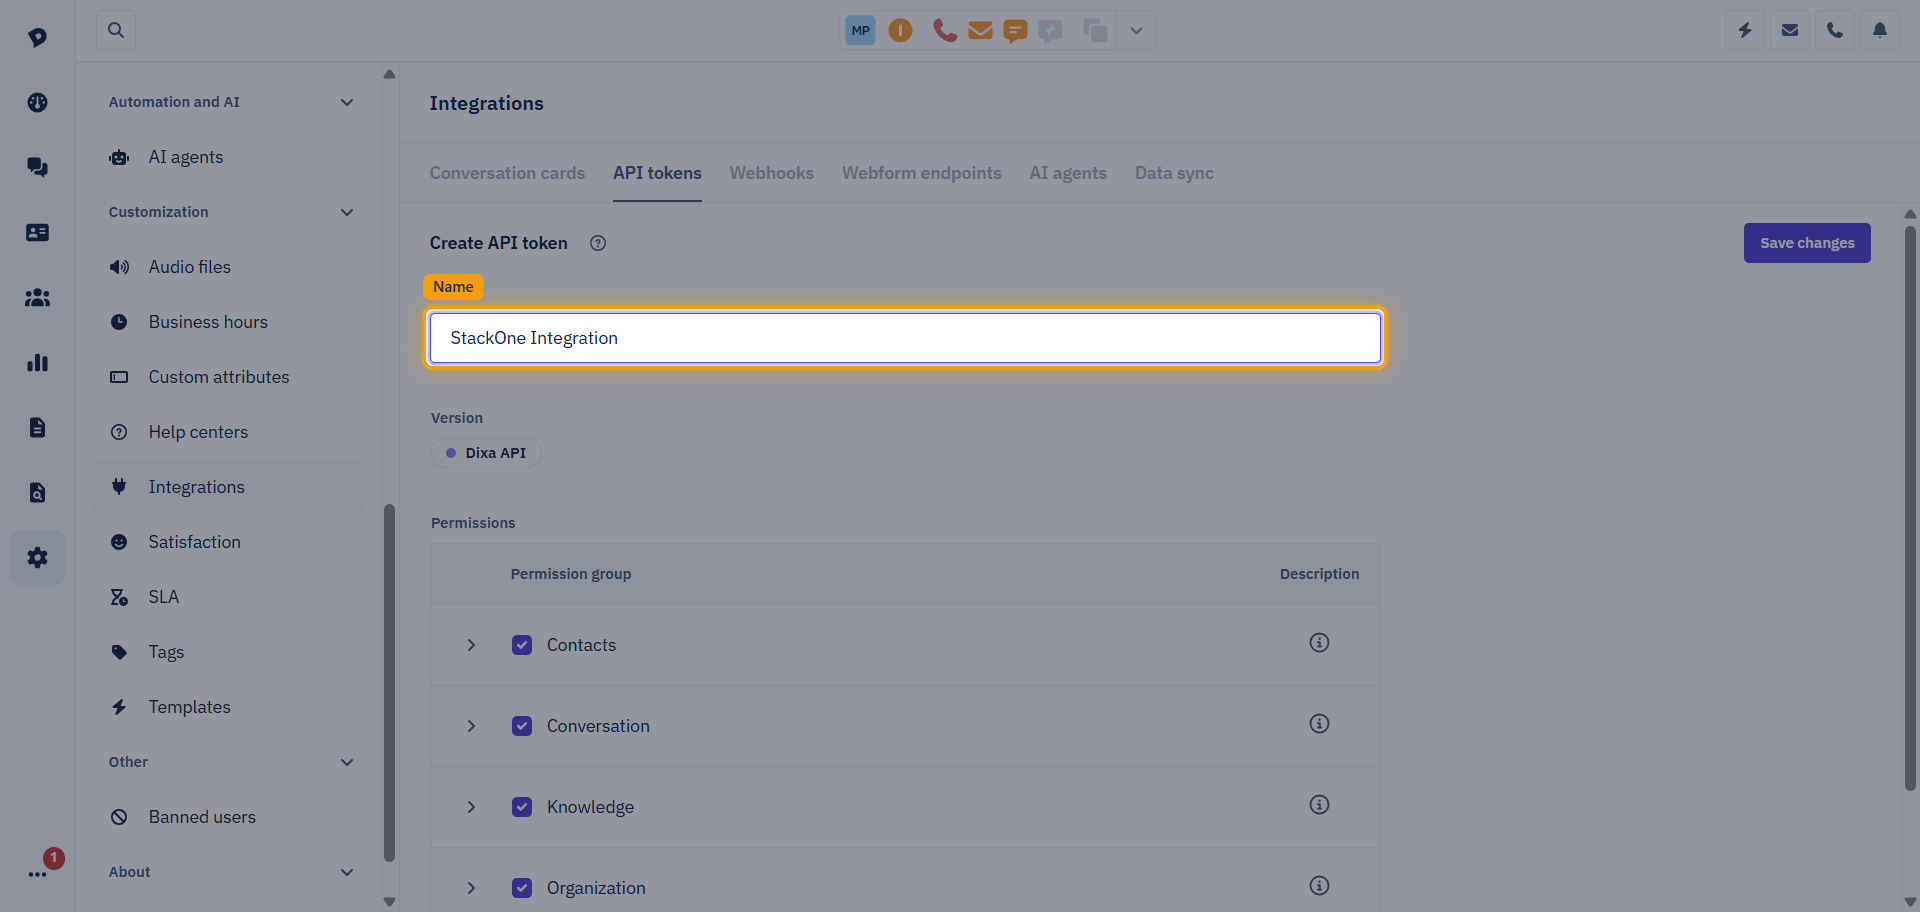The height and width of the screenshot is (913, 1920).
Task: Click the orange email channel icon
Action: (x=980, y=30)
